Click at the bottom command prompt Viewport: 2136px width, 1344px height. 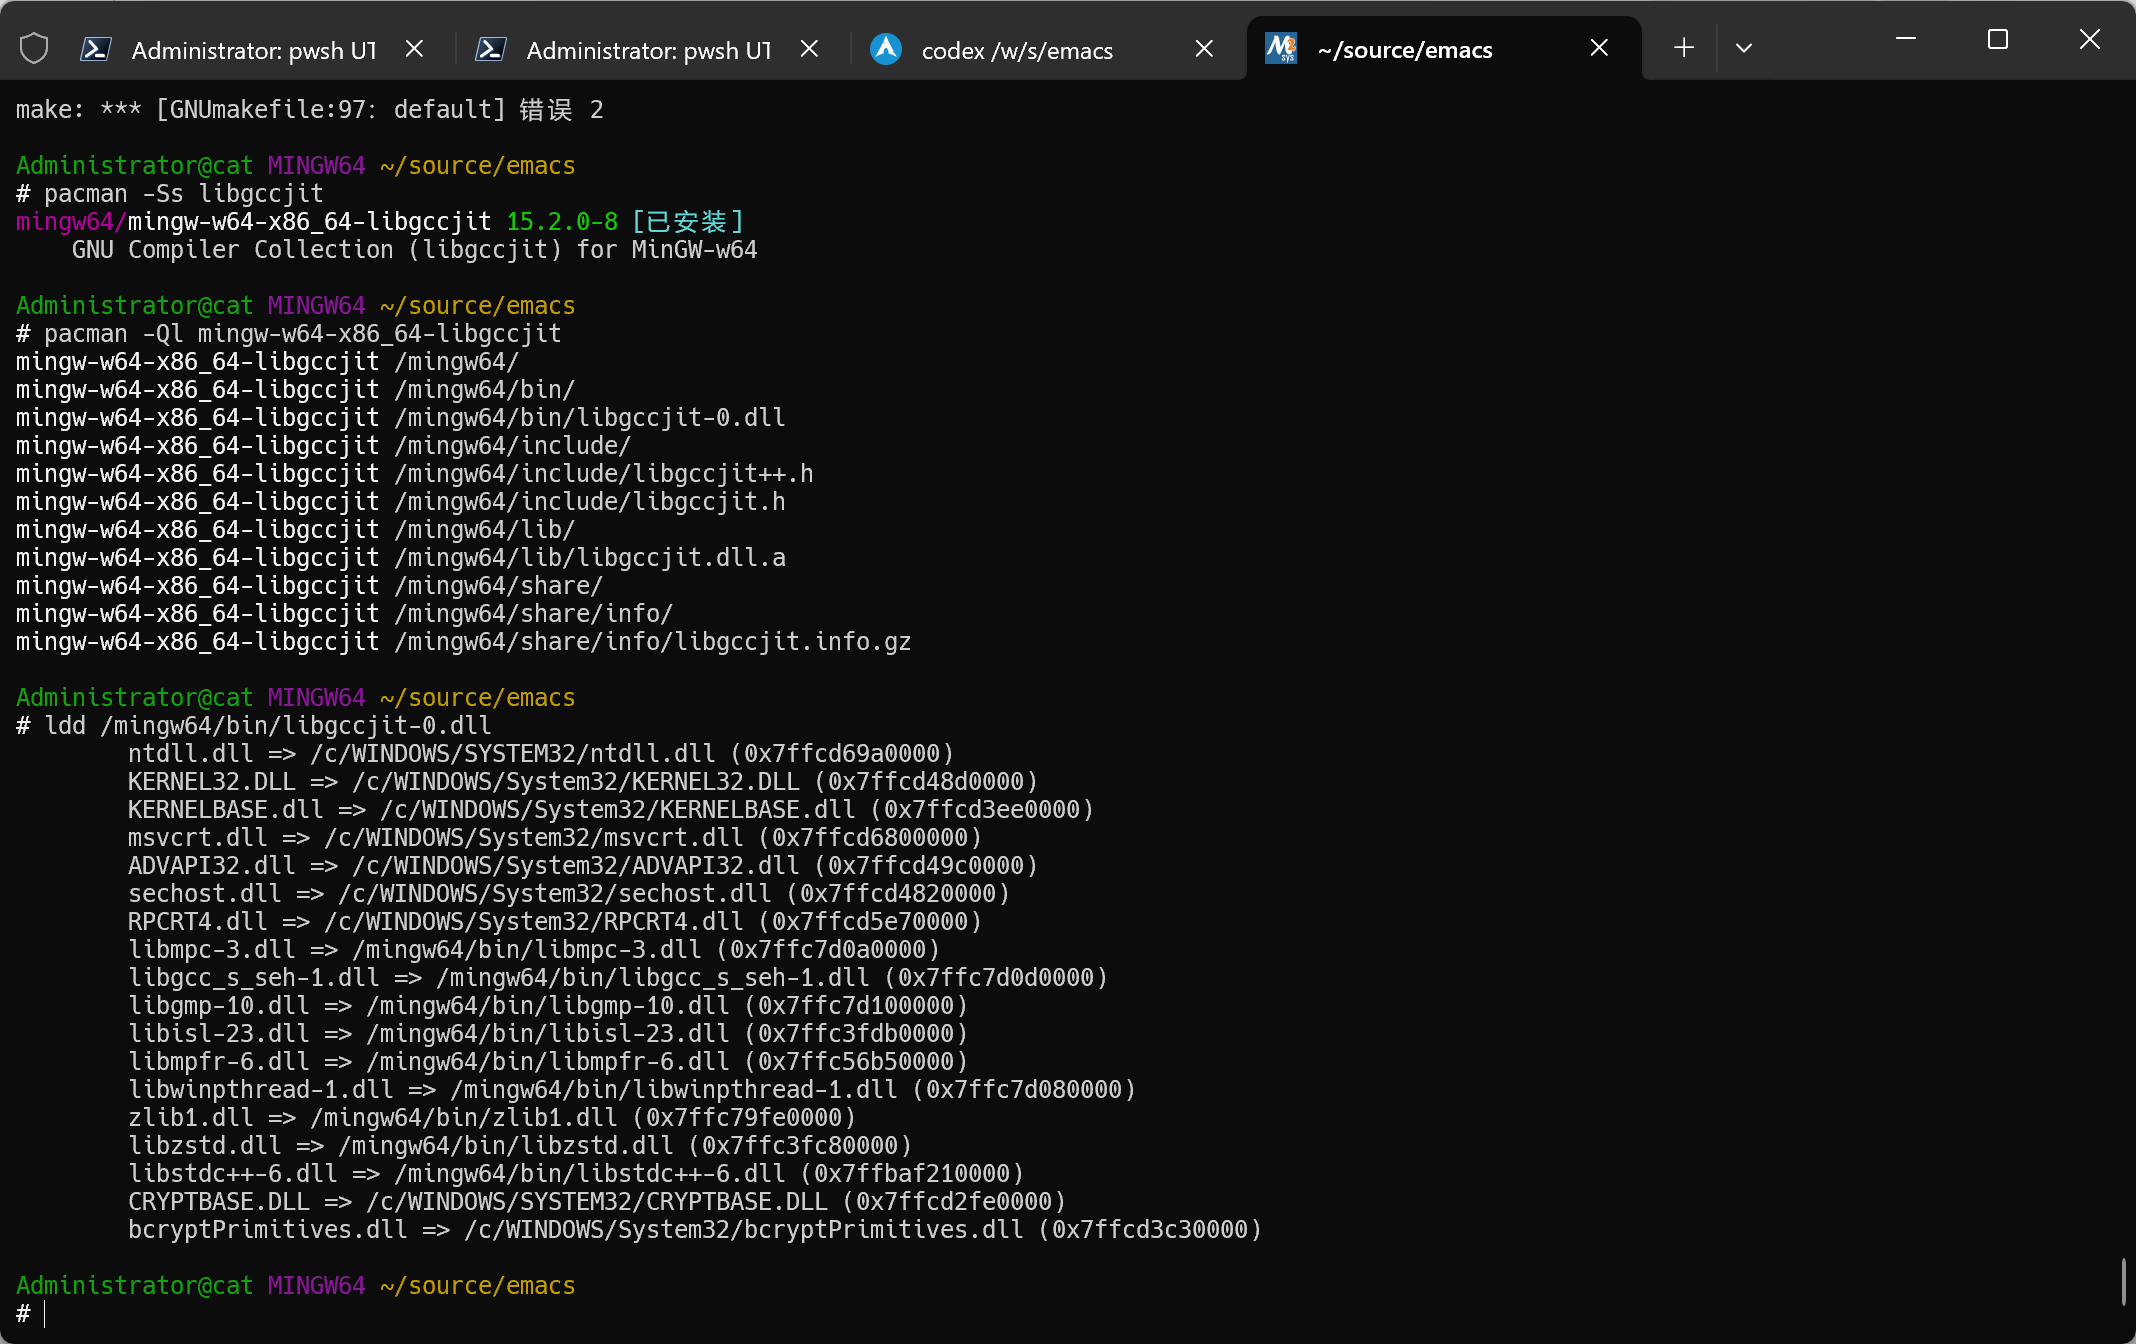(46, 1314)
